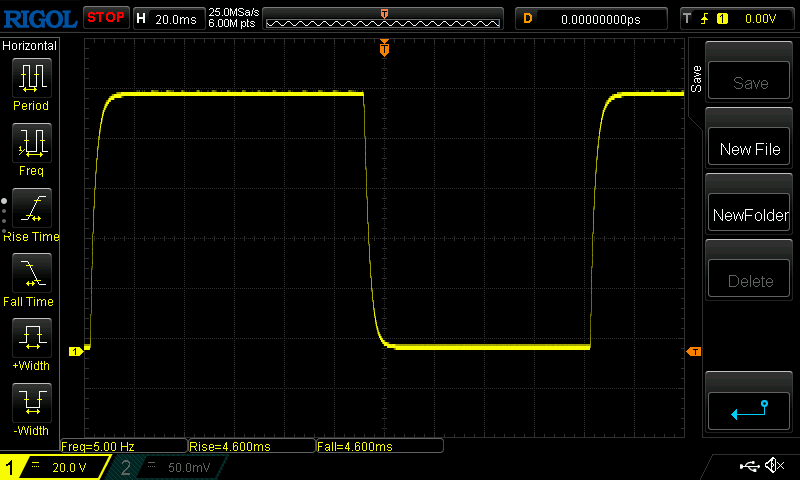The width and height of the screenshot is (800, 480).
Task: Toggle the red STOP run state
Action: (x=106, y=18)
